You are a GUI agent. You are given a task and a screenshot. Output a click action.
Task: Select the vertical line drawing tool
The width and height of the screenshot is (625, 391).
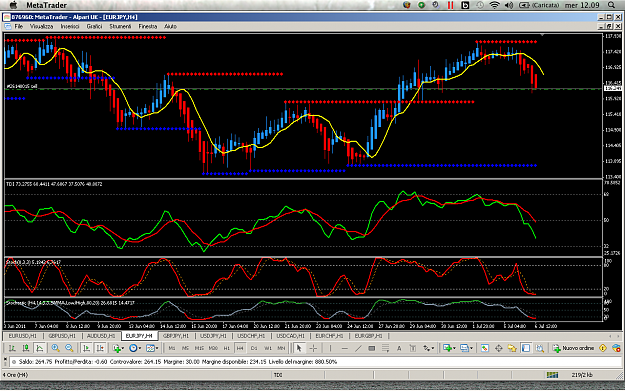(330, 348)
